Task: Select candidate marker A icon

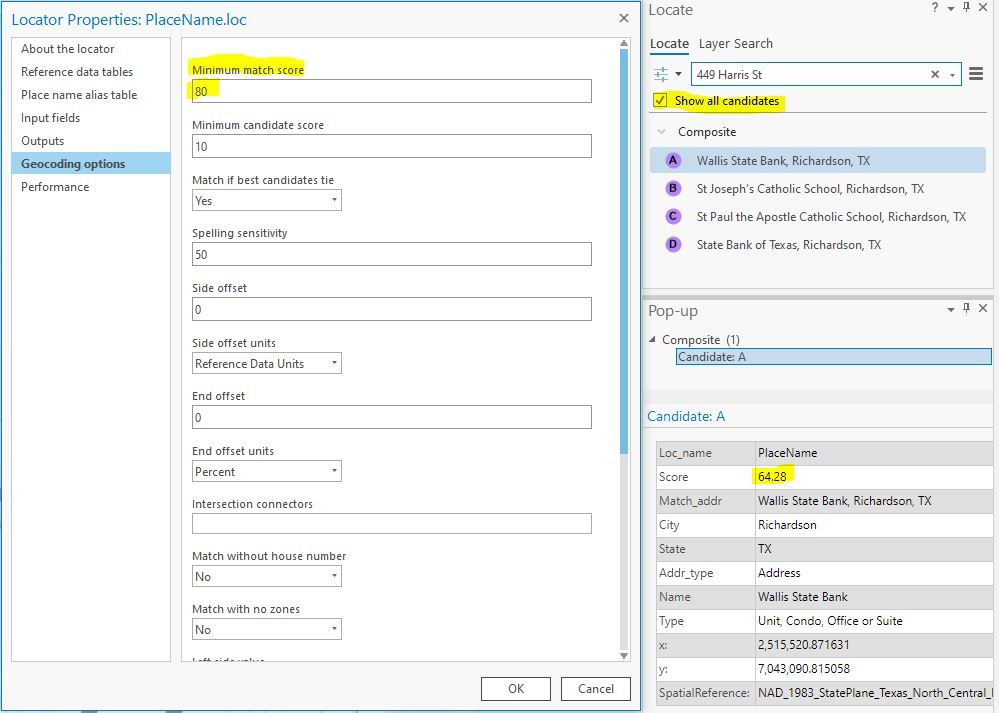Action: [x=673, y=161]
